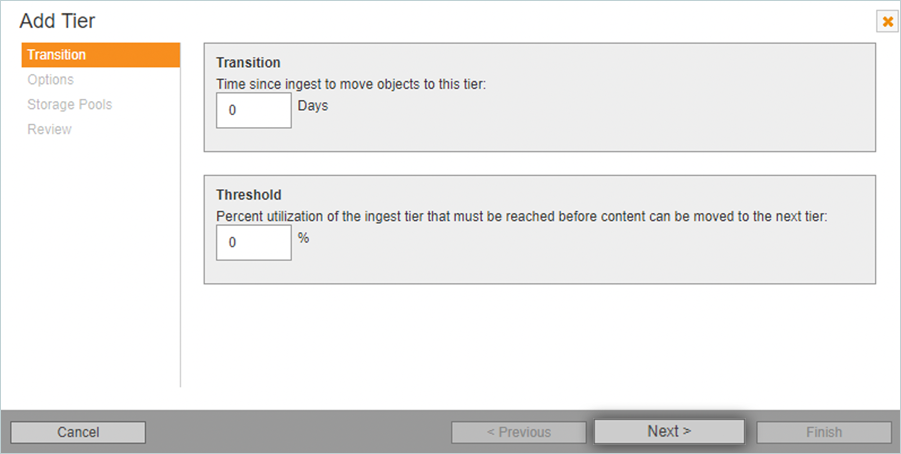Click the Add Tier dialog title

point(57,21)
